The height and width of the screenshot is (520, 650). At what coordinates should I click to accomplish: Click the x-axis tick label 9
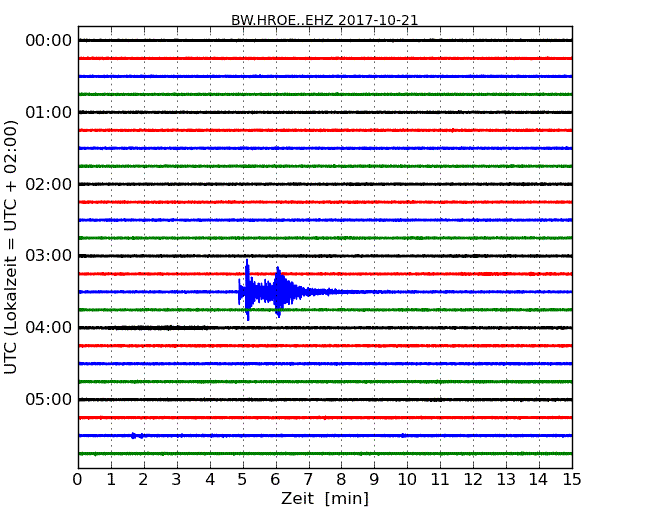pos(374,480)
